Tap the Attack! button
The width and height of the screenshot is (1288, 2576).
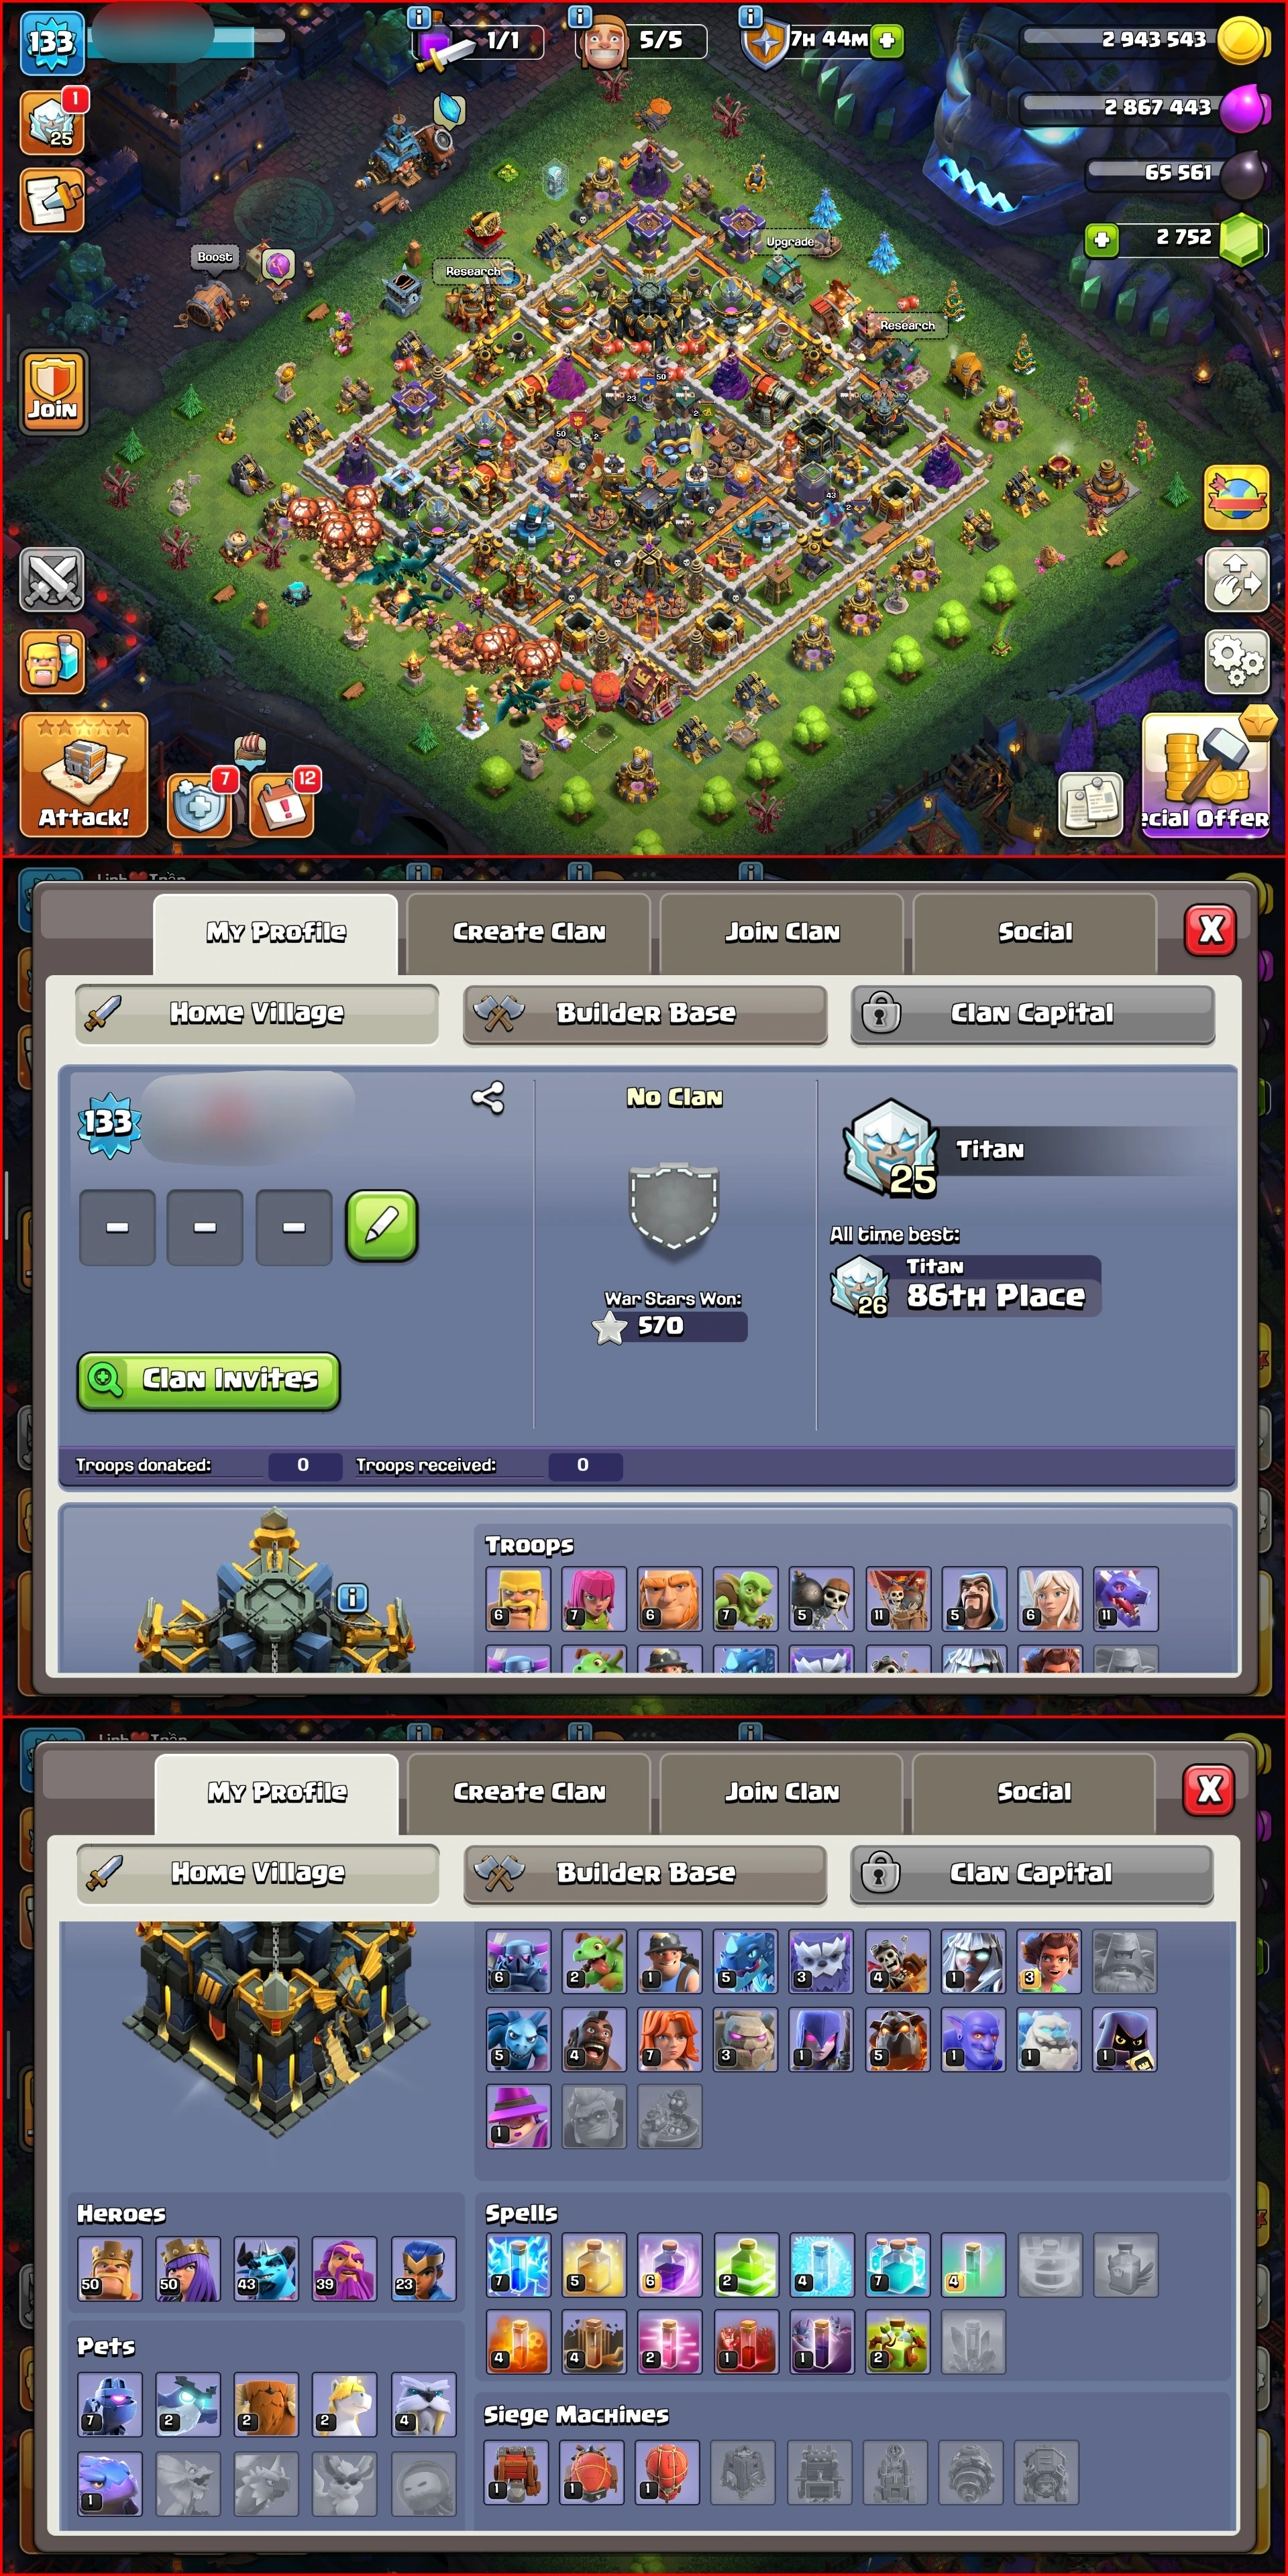click(x=84, y=775)
